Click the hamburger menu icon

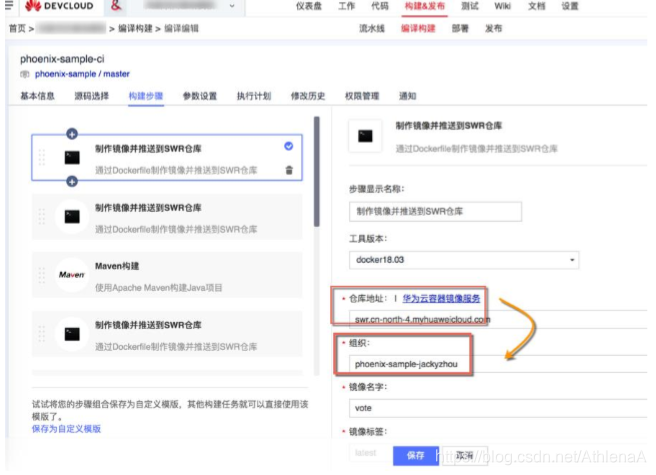point(9,5)
